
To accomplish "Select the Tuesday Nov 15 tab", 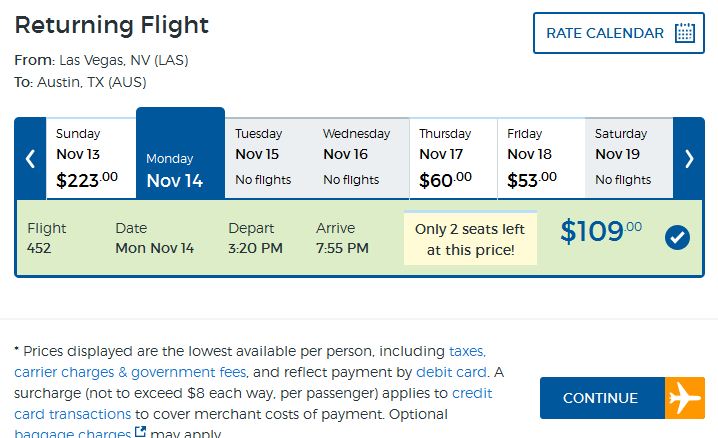I will tap(269, 158).
